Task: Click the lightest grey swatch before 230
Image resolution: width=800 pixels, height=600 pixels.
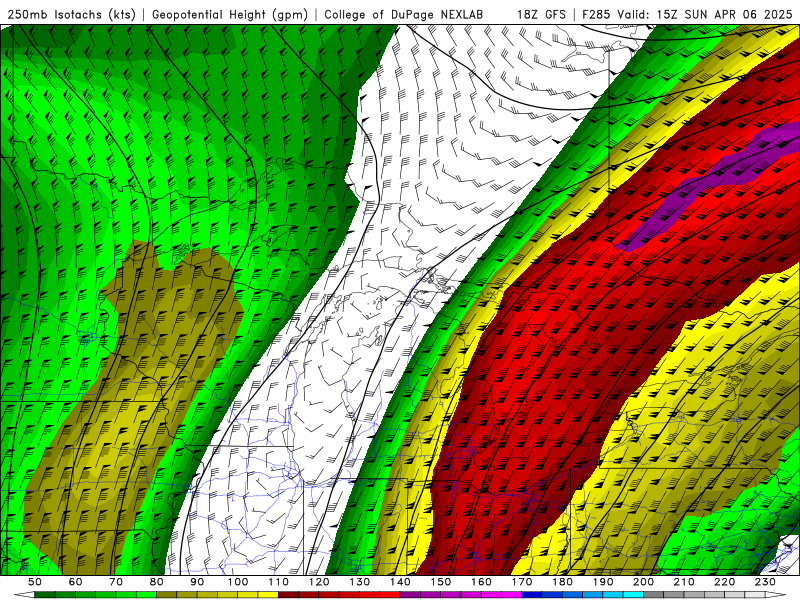Action: (755, 594)
